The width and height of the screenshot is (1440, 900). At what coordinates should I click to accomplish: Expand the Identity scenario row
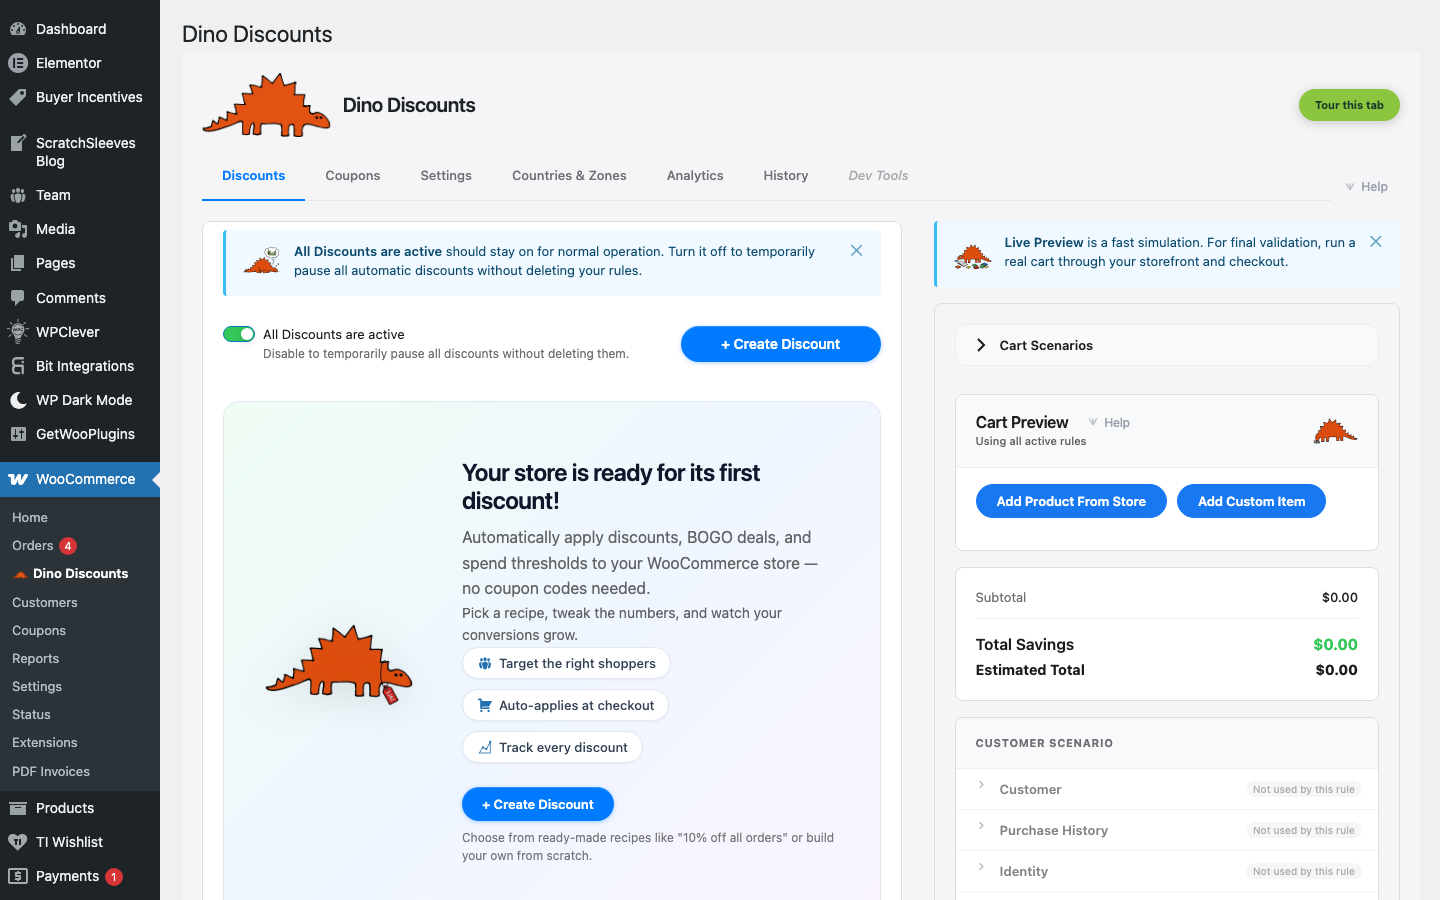pos(1167,871)
